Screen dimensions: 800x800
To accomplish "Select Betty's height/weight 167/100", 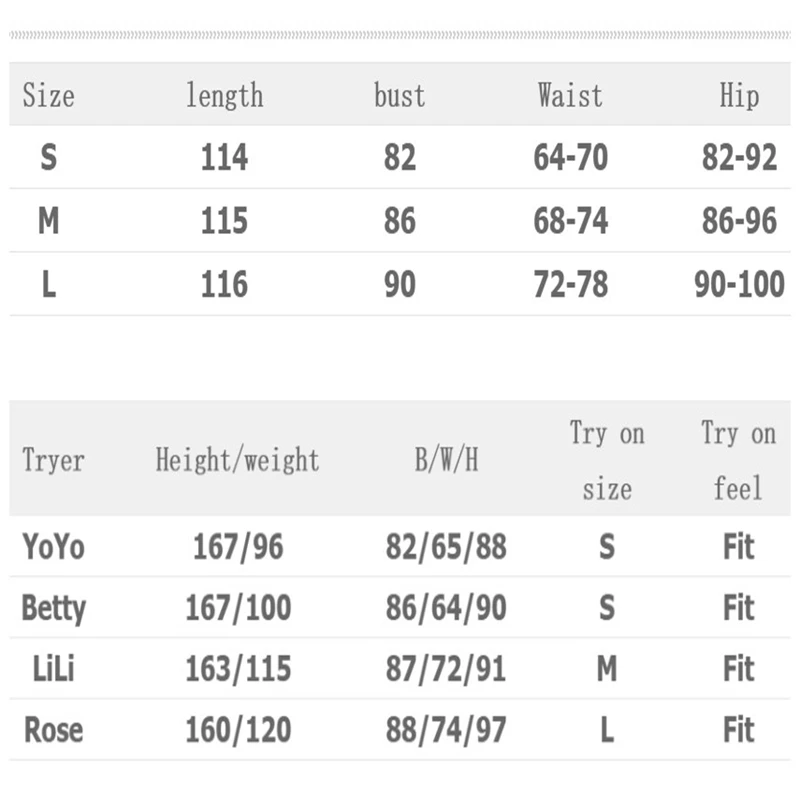I will (237, 608).
